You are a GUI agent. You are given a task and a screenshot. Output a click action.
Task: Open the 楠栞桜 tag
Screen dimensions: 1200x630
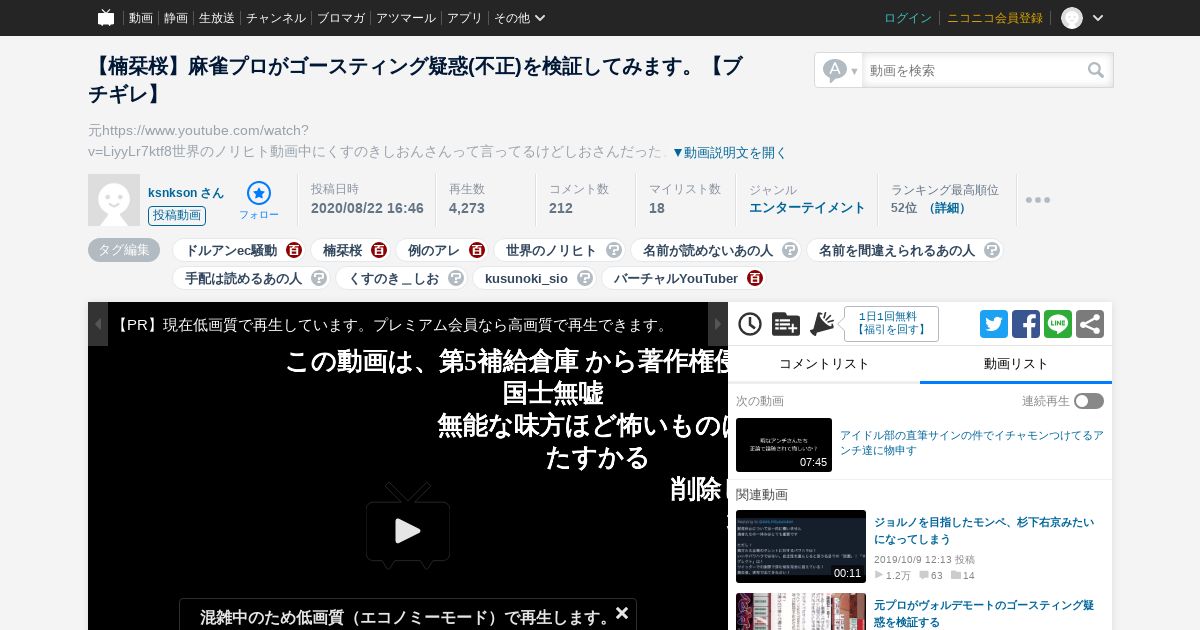tap(342, 250)
